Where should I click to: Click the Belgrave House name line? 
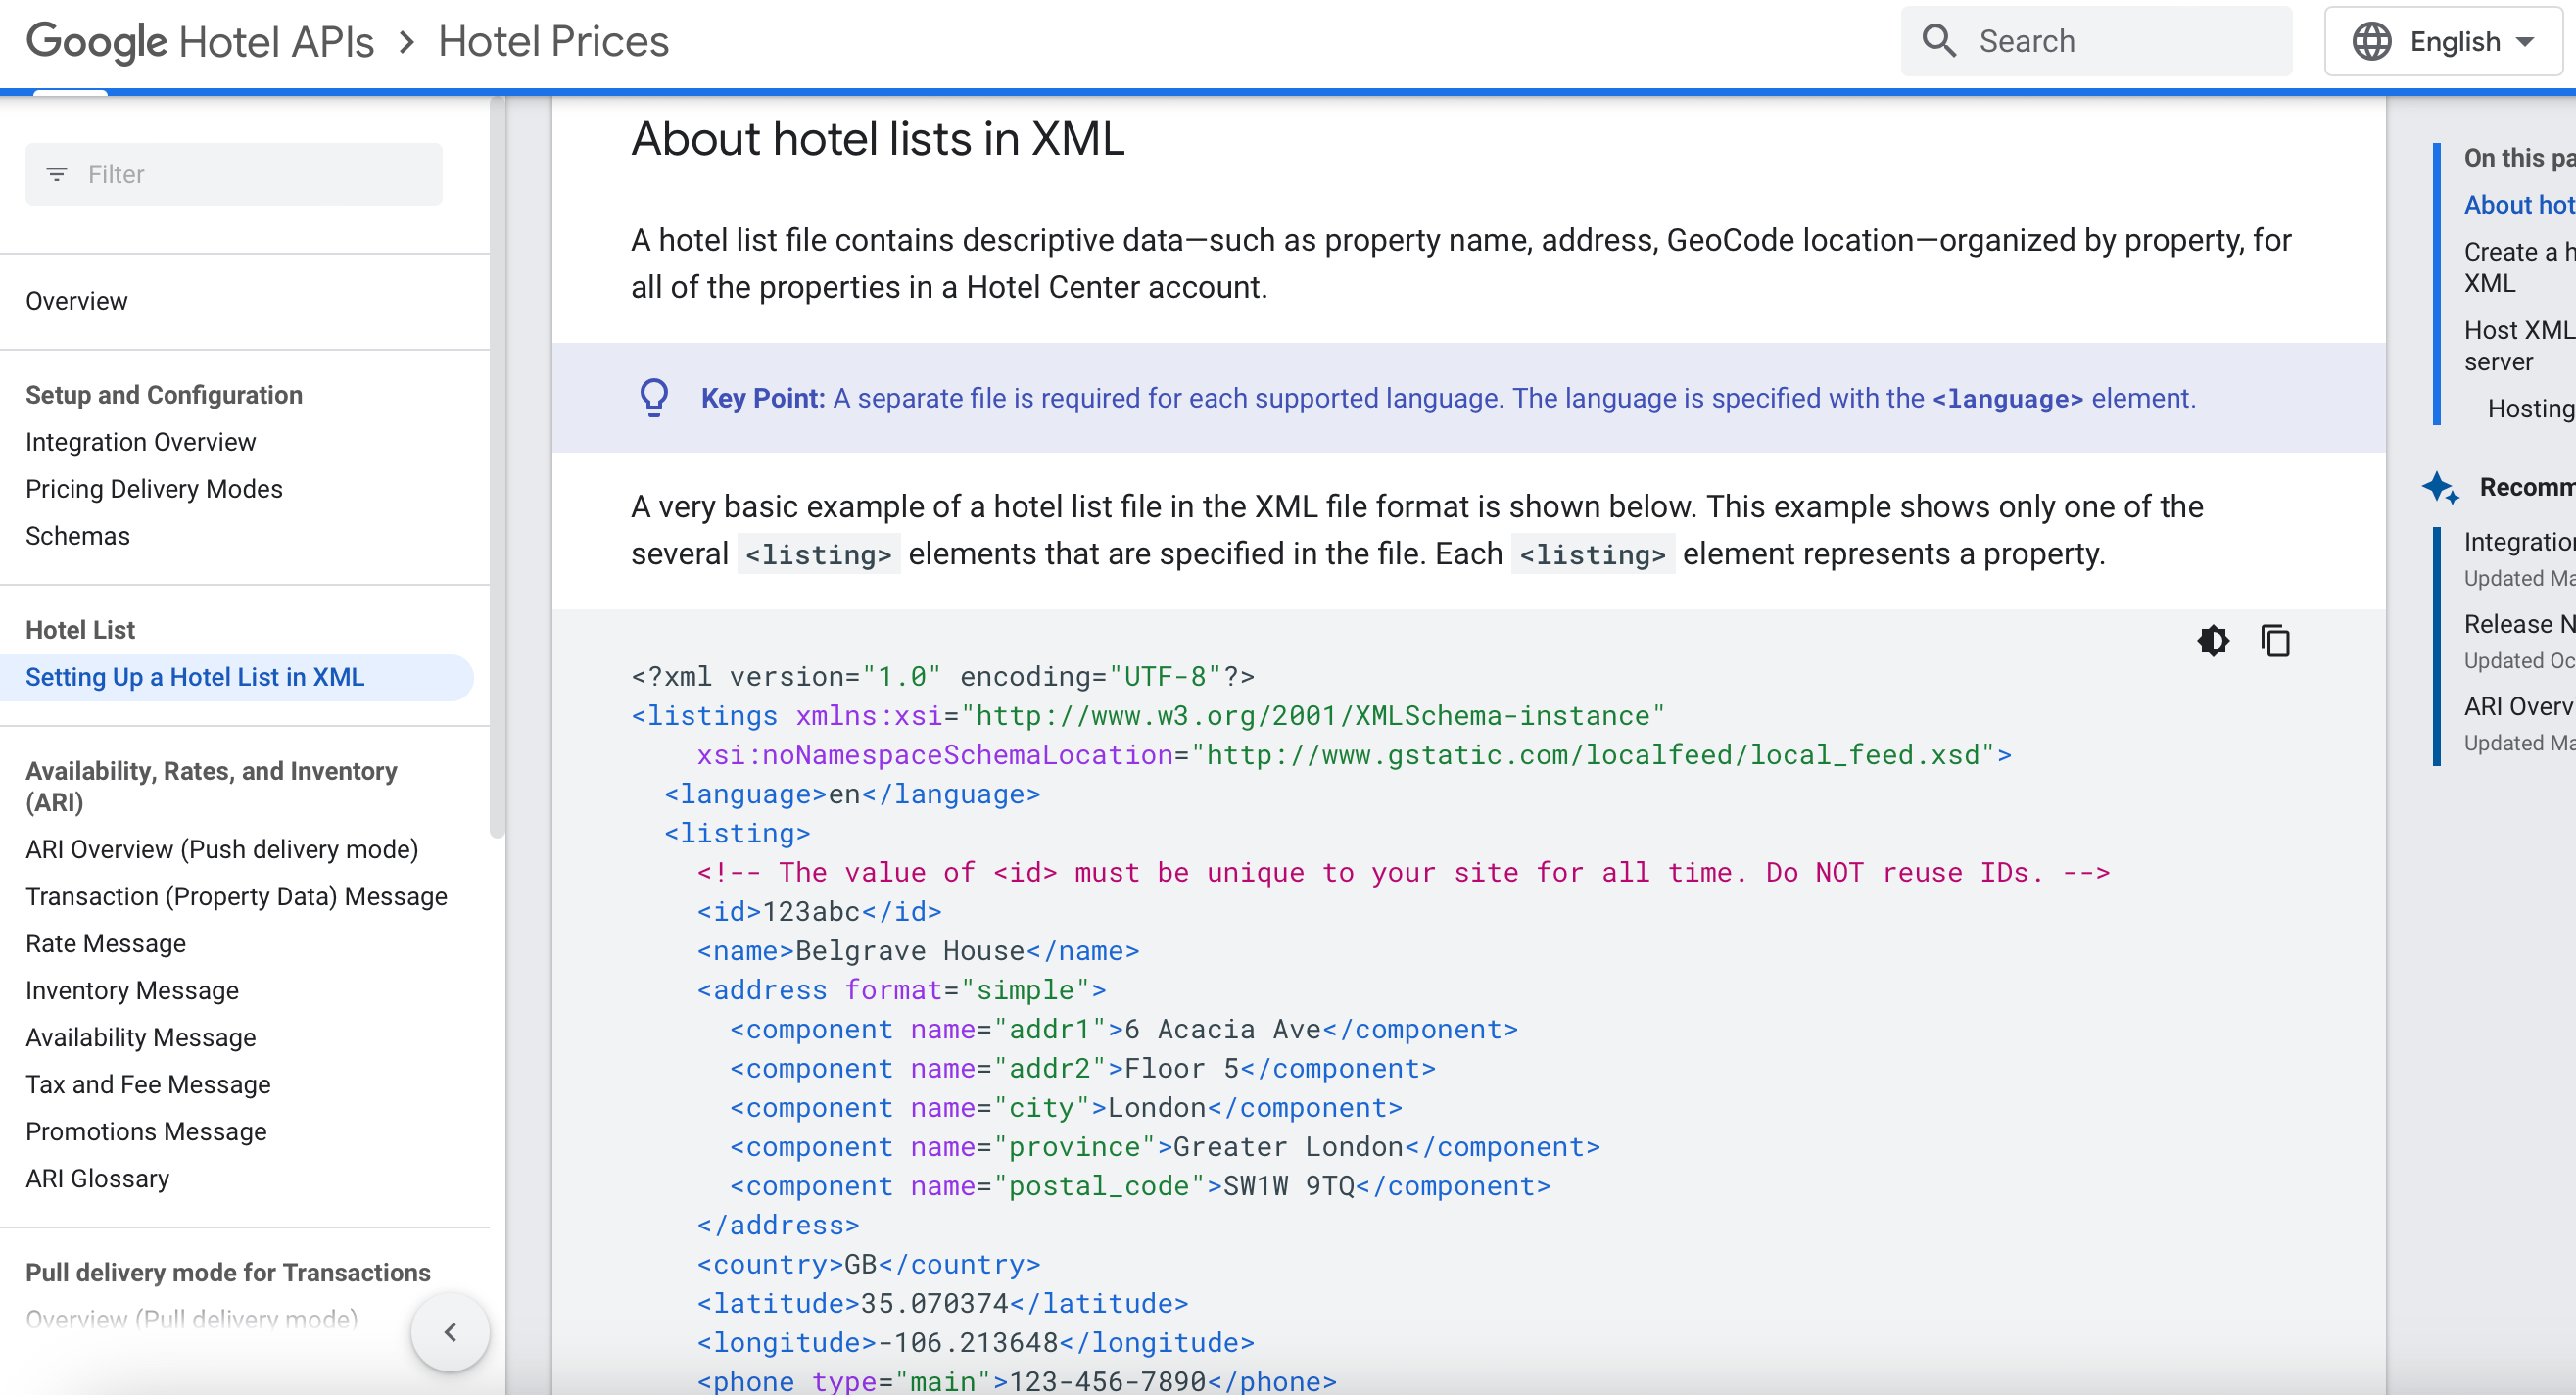tap(918, 950)
